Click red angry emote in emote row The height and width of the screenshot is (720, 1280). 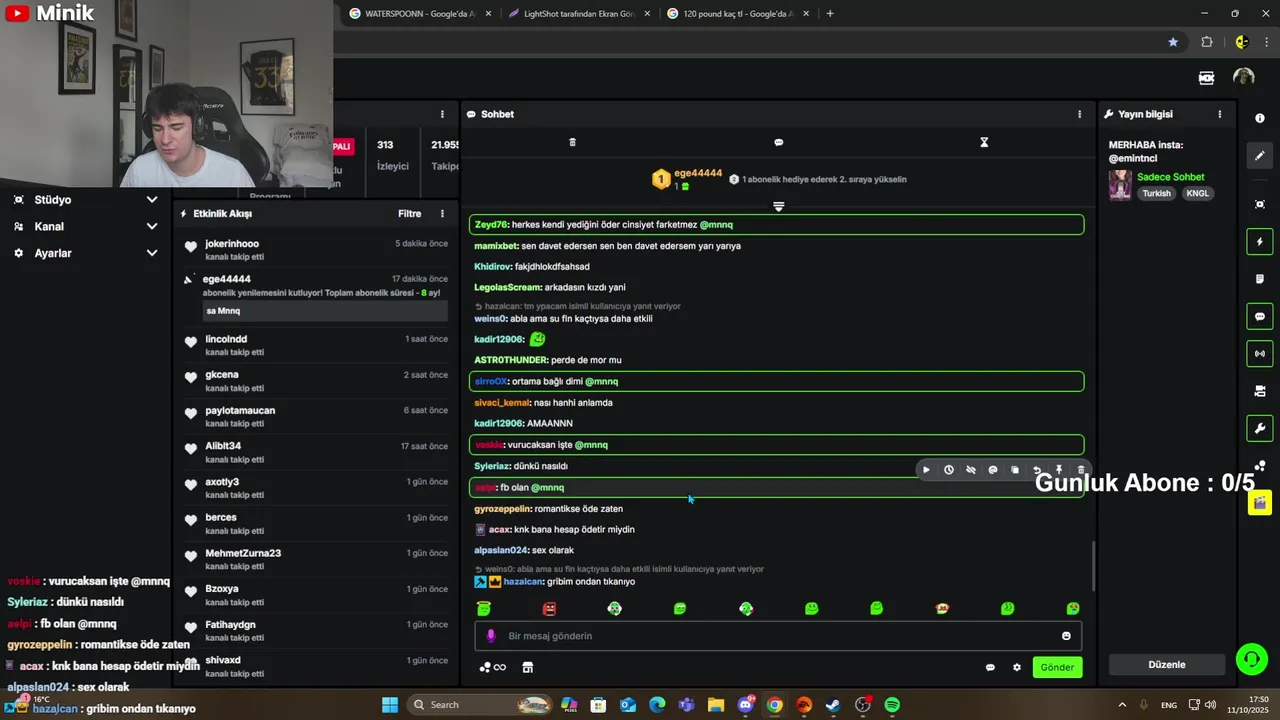click(x=549, y=608)
